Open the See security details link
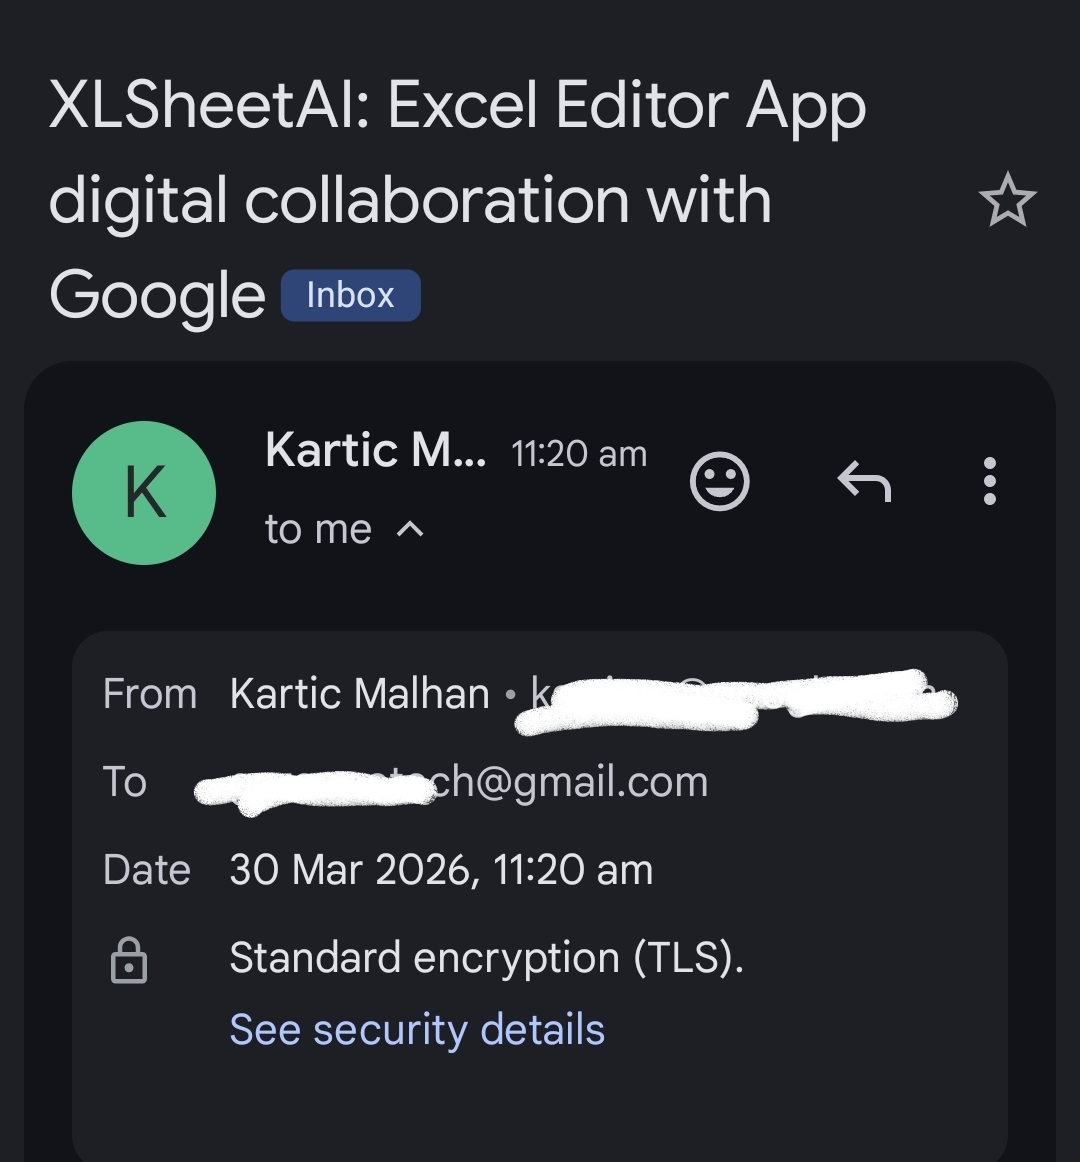The image size is (1080, 1162). (x=417, y=1030)
